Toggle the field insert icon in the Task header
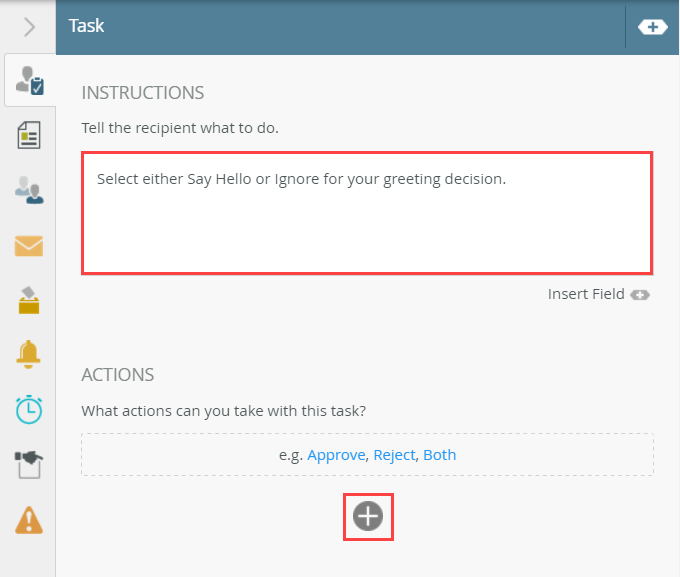This screenshot has width=680, height=577. click(x=652, y=27)
